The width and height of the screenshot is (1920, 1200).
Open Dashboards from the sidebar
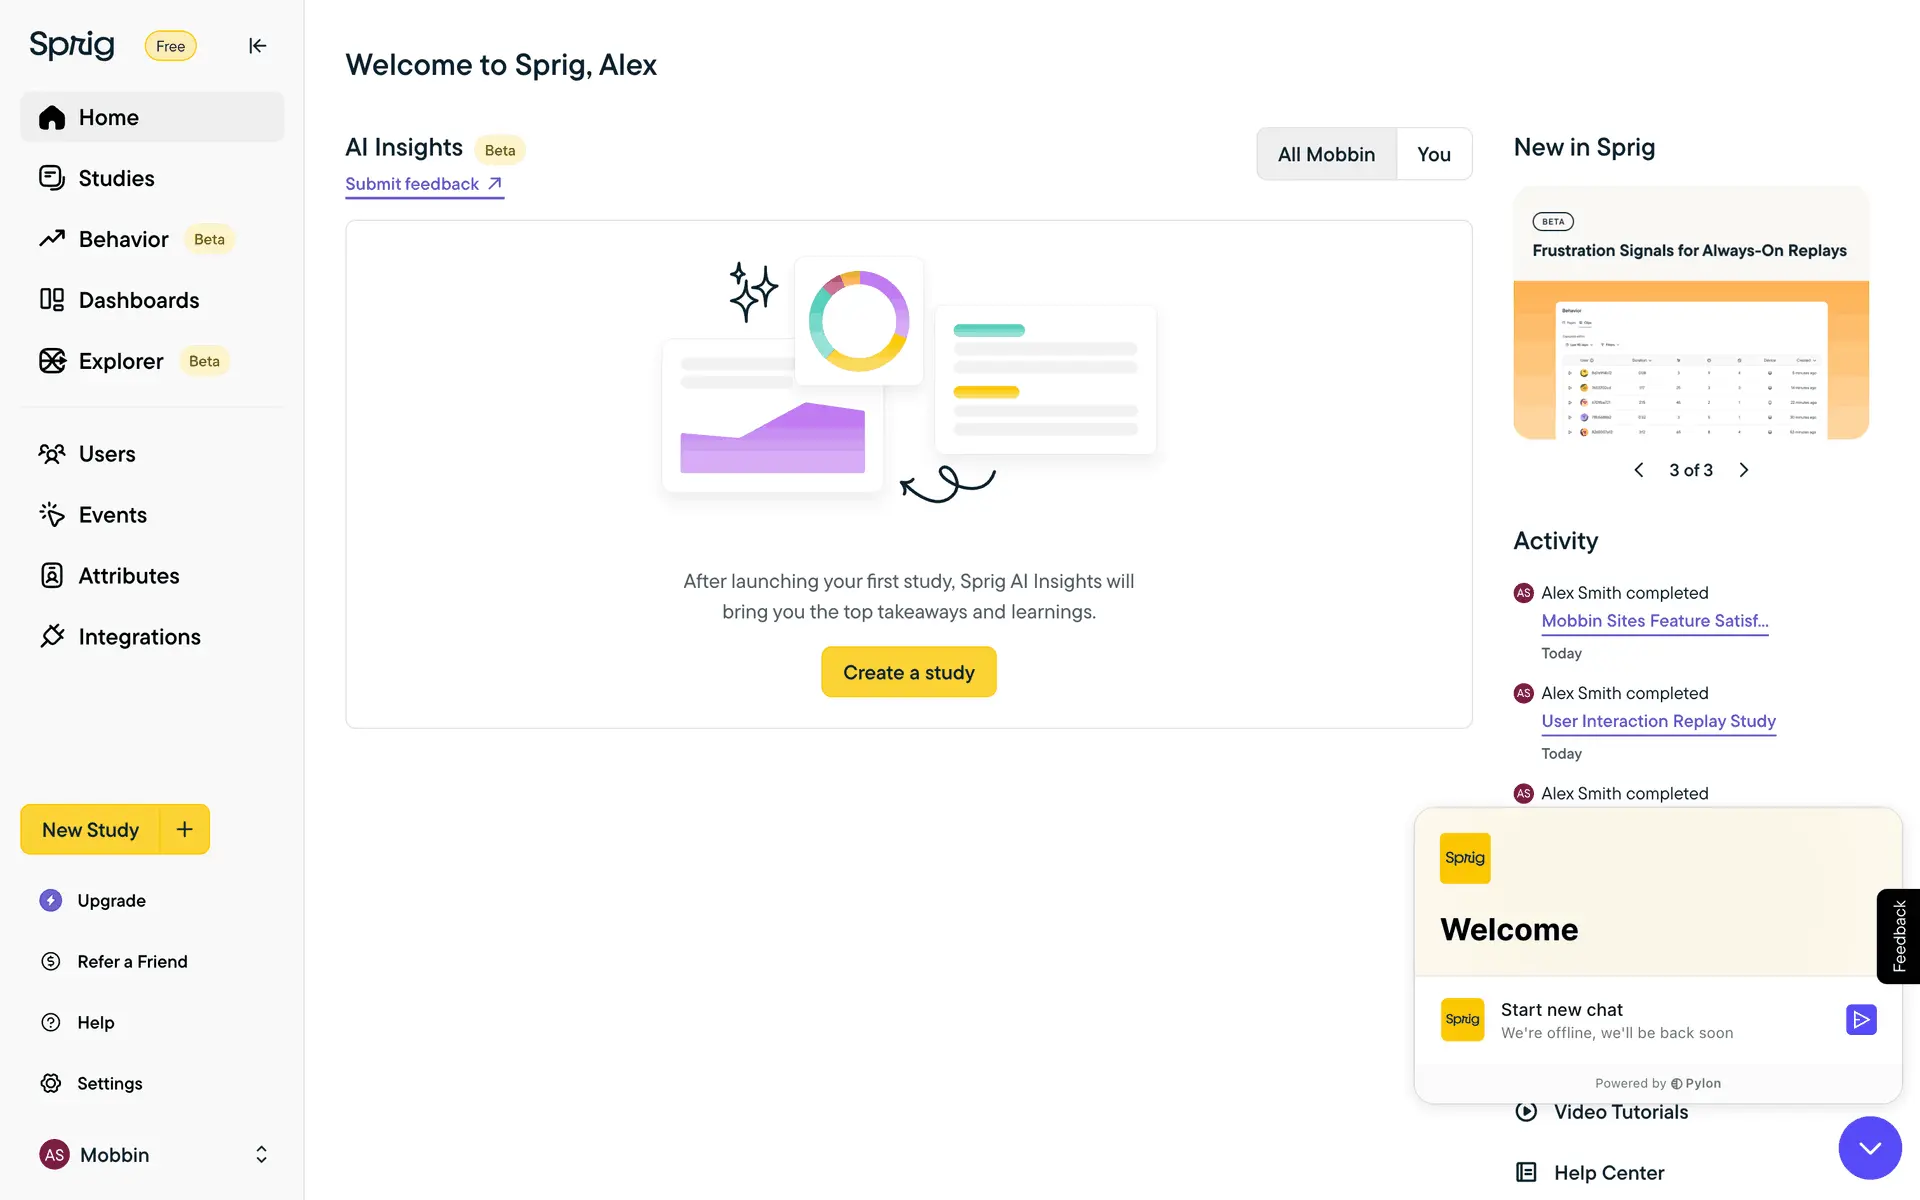coord(138,300)
